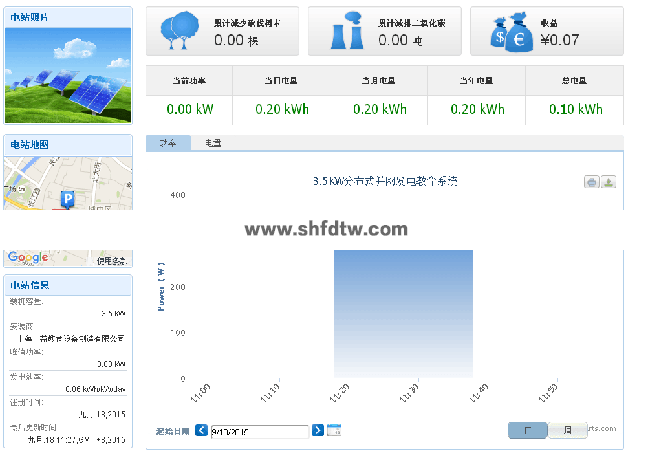Go to the next date with right arrow
The height and width of the screenshot is (460, 650).
[318, 430]
